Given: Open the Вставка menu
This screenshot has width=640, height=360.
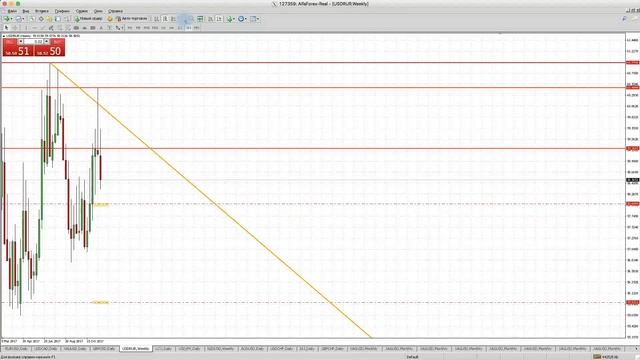Looking at the screenshot, I should (42, 11).
